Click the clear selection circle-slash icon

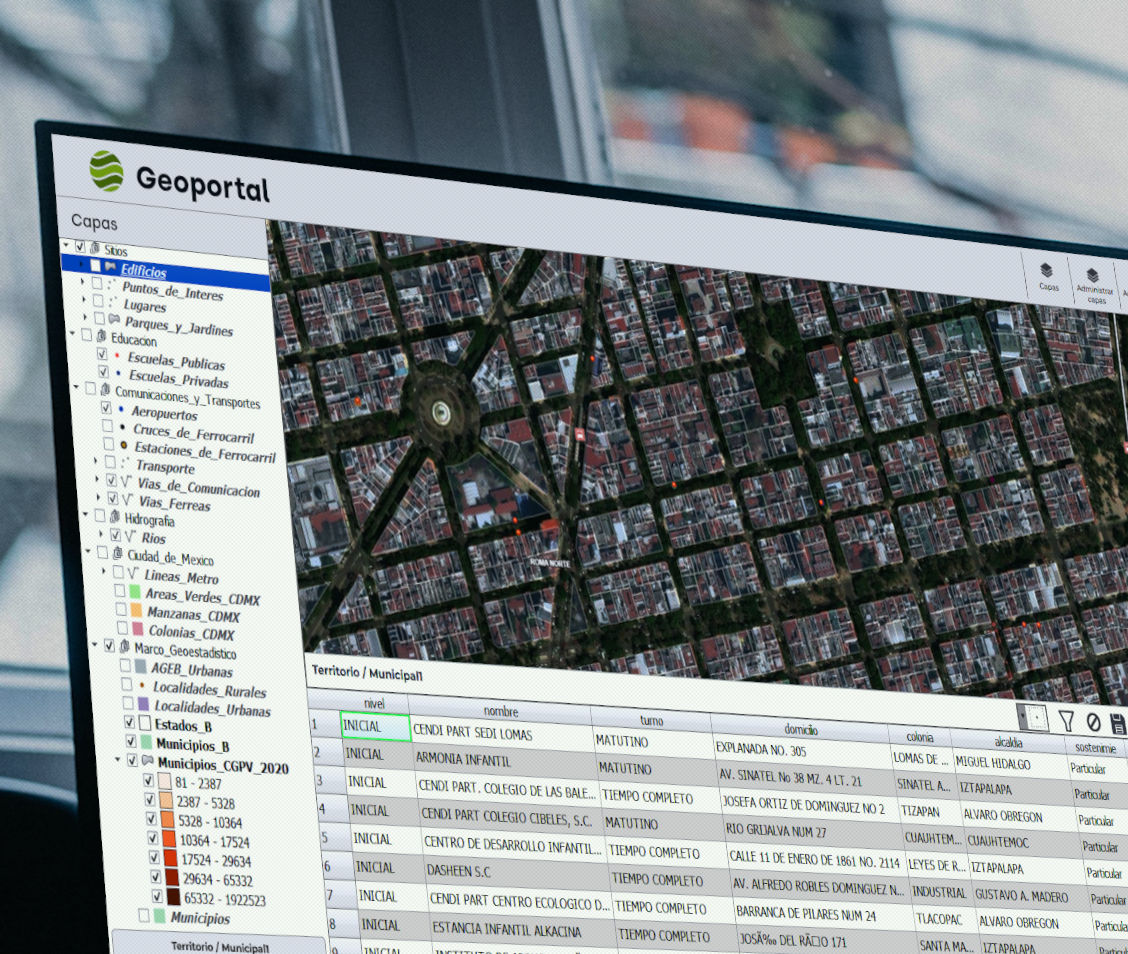coord(1093,722)
